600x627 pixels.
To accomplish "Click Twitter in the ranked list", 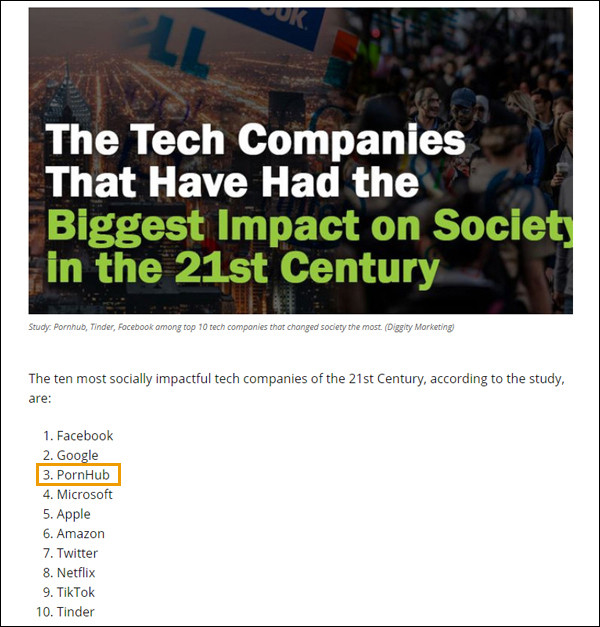I will tap(77, 553).
